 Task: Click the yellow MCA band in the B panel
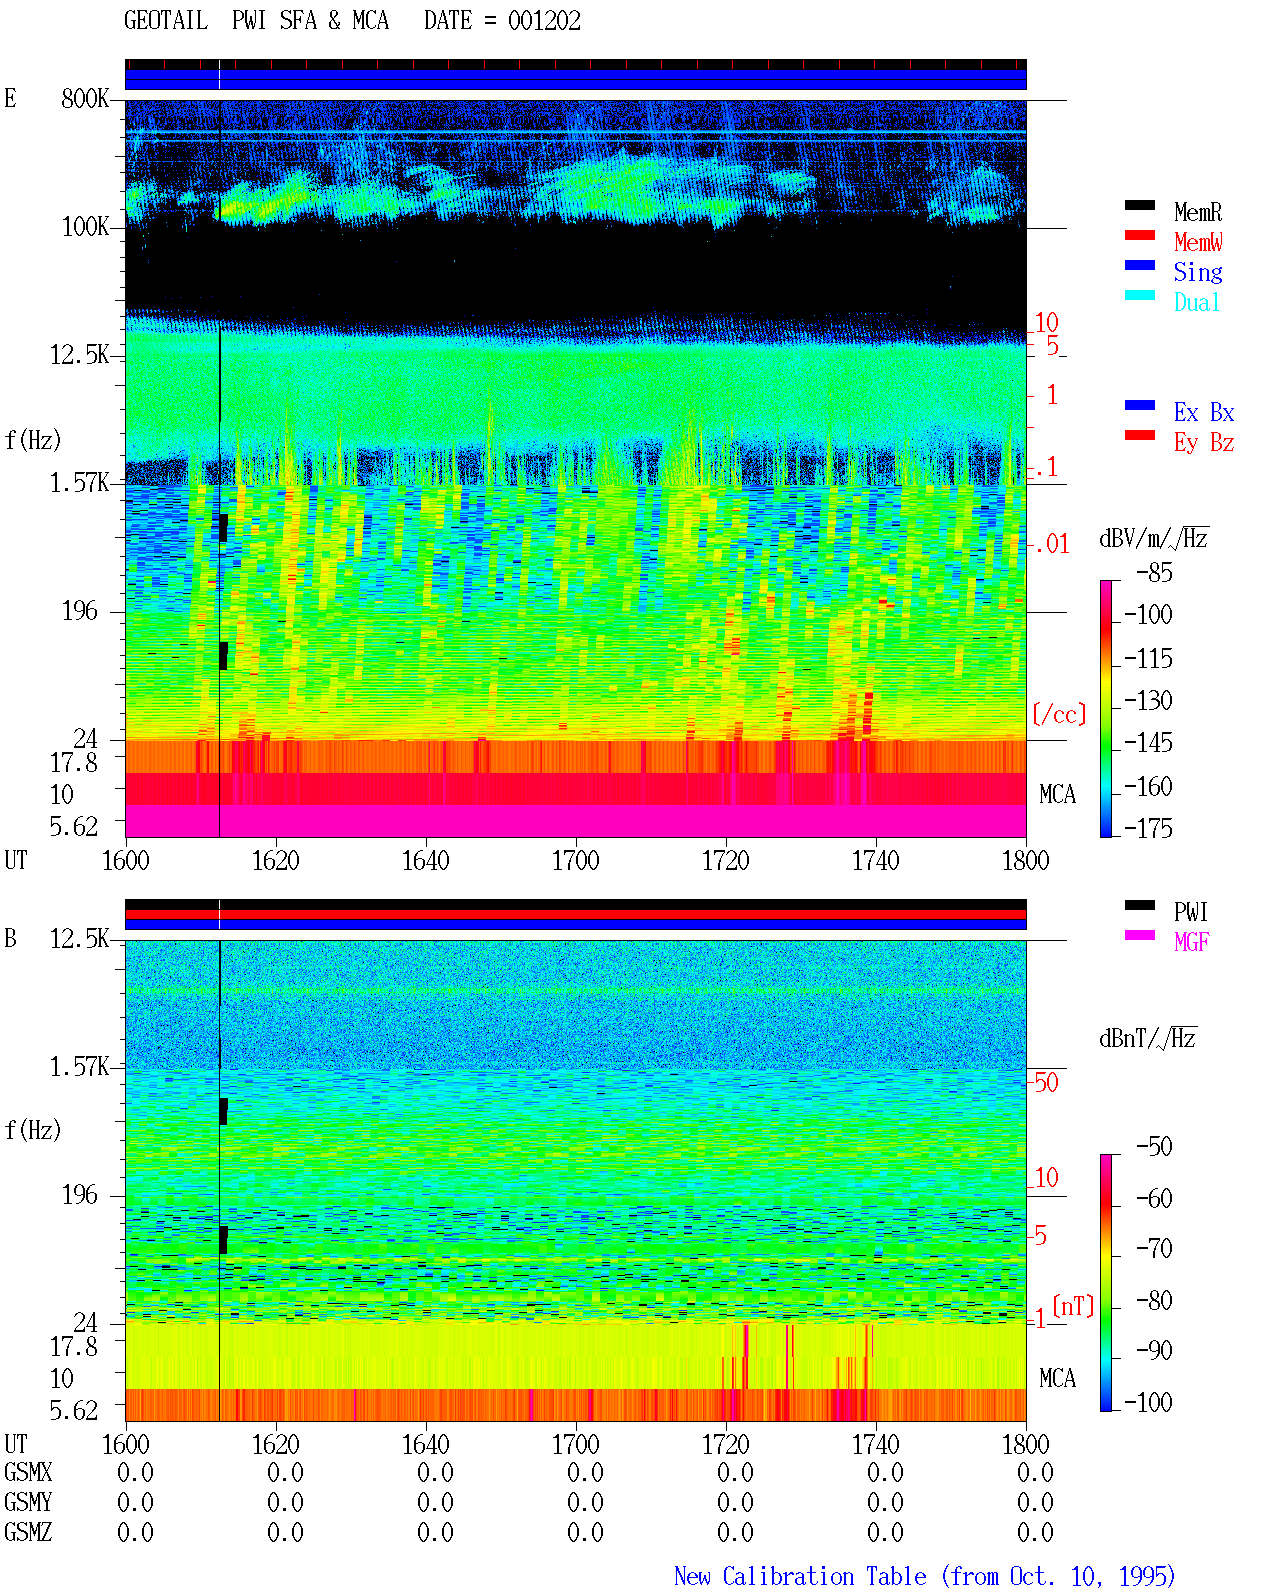[x=575, y=1356]
